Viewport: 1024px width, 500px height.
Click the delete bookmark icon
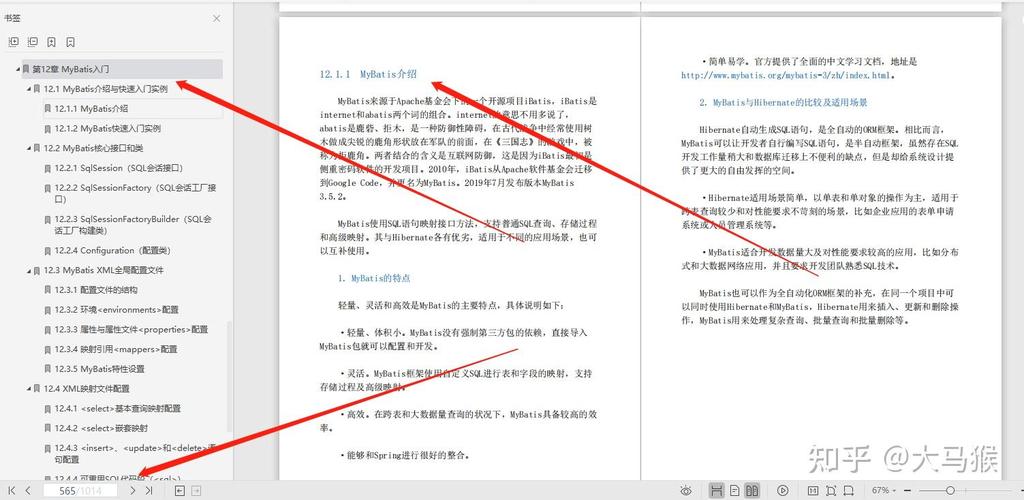pyautogui.click(x=70, y=42)
